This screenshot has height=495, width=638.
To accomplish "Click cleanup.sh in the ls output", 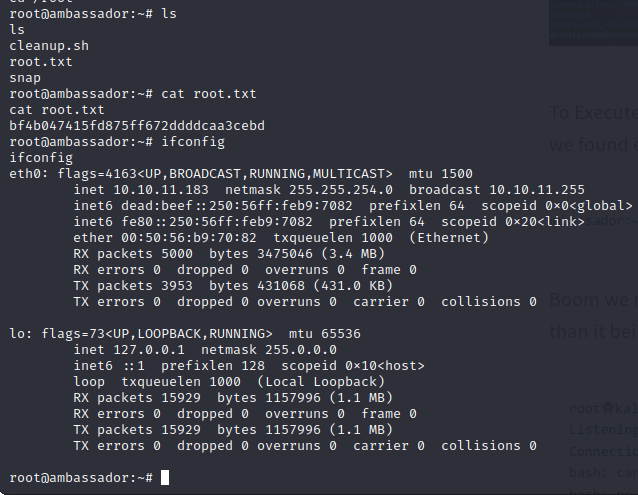I will (x=49, y=46).
